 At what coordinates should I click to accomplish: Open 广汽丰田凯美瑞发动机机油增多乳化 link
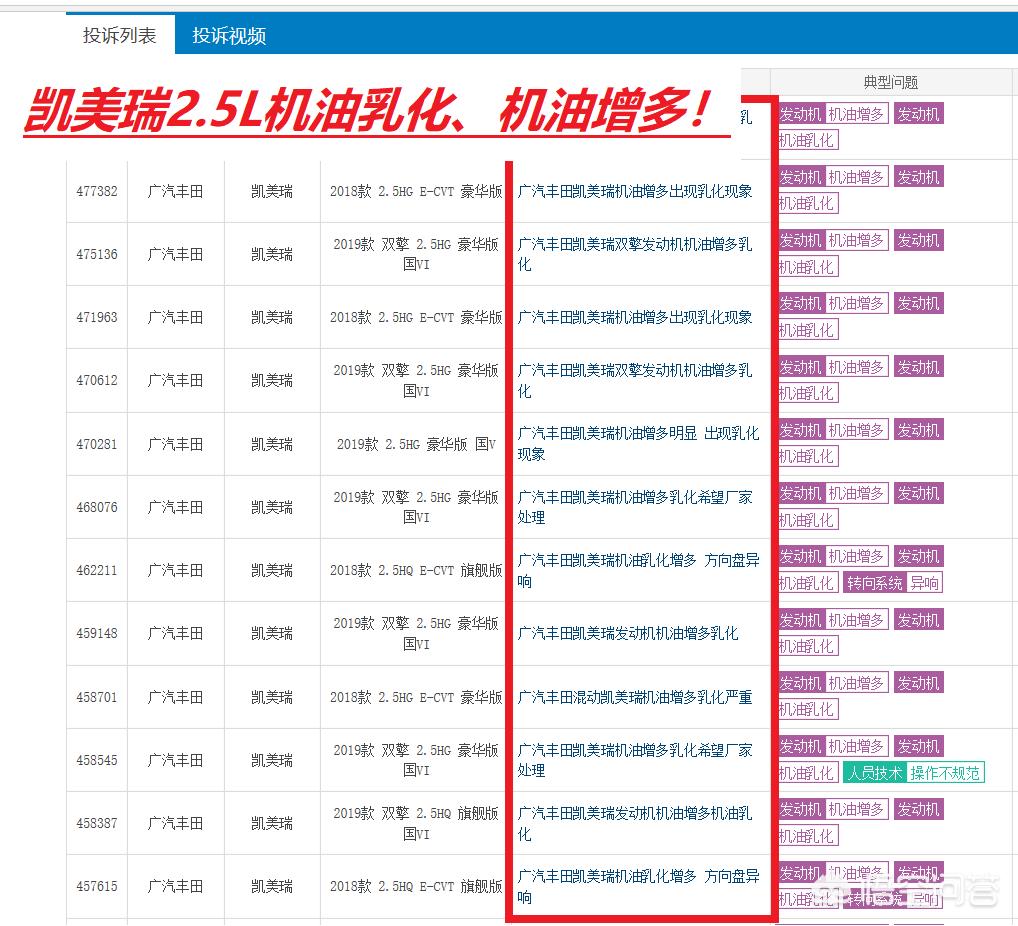627,634
